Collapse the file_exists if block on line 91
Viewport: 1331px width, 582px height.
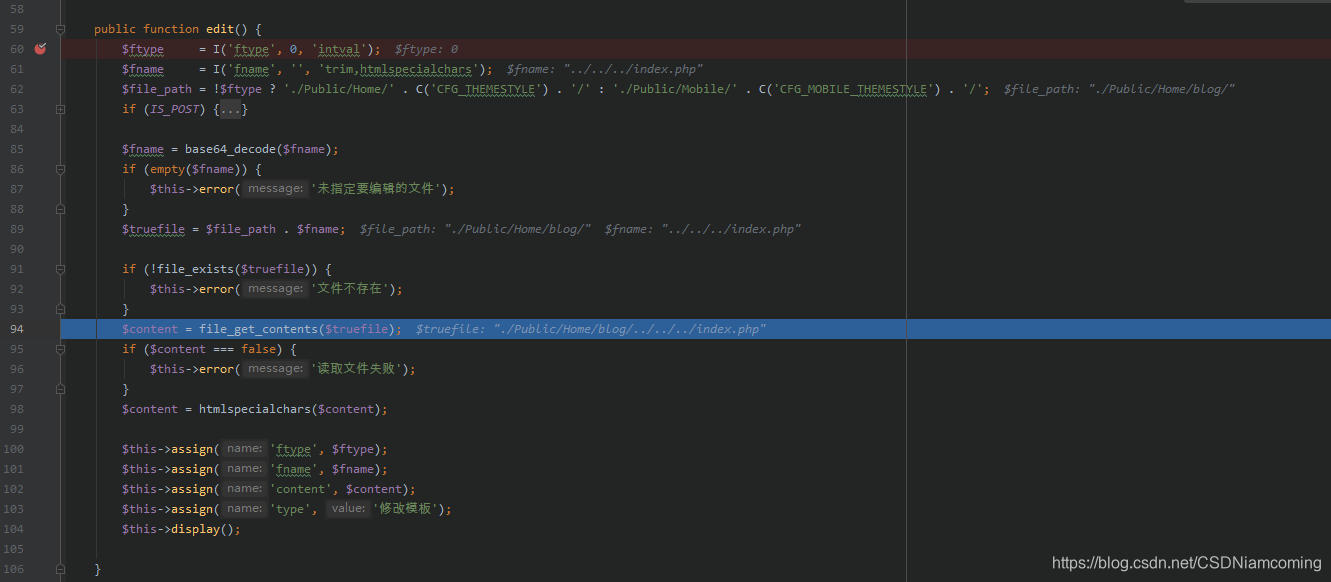pyautogui.click(x=61, y=269)
